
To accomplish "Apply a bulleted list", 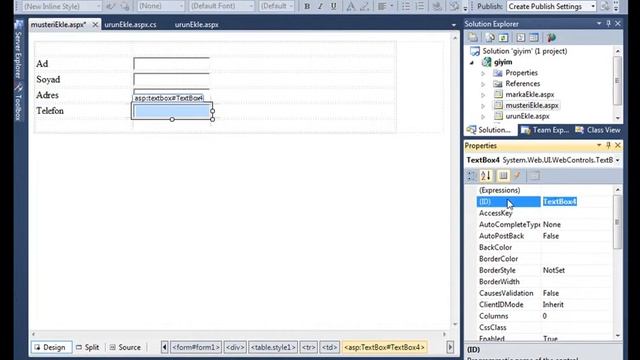I will [x=406, y=6].
